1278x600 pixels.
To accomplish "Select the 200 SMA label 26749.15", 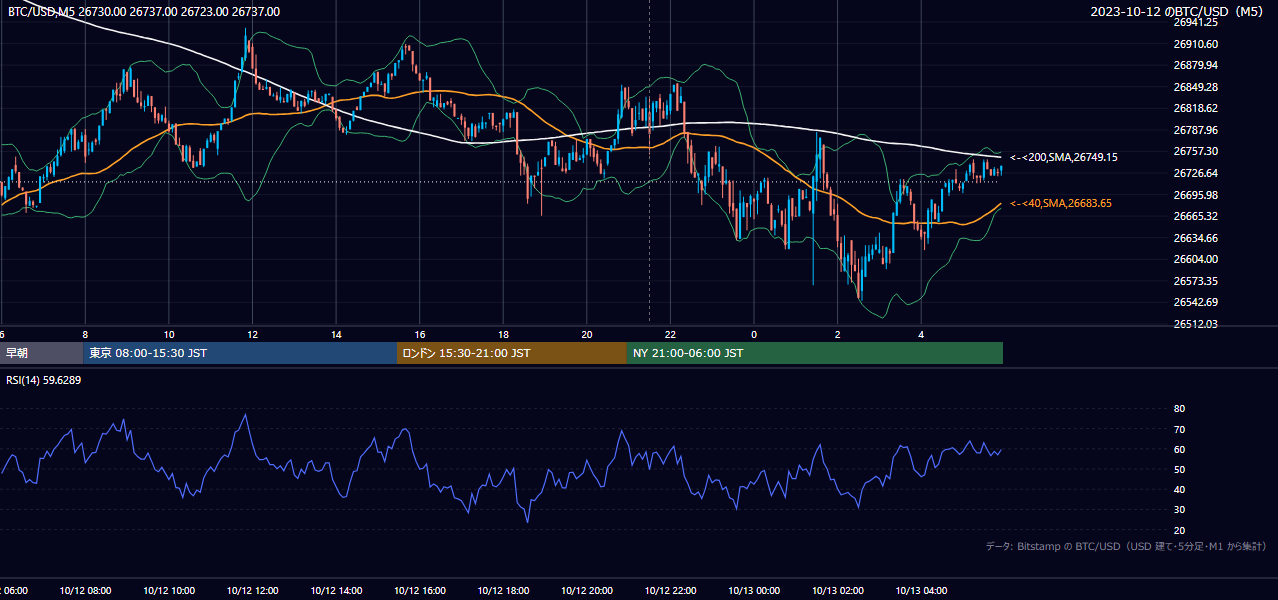I will click(1064, 158).
